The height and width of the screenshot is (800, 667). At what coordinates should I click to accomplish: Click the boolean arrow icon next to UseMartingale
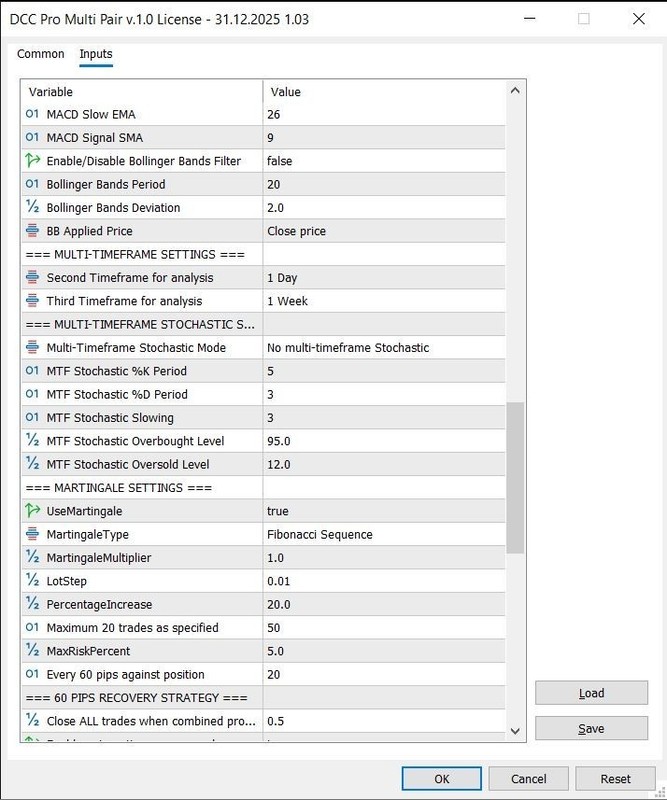click(x=32, y=510)
